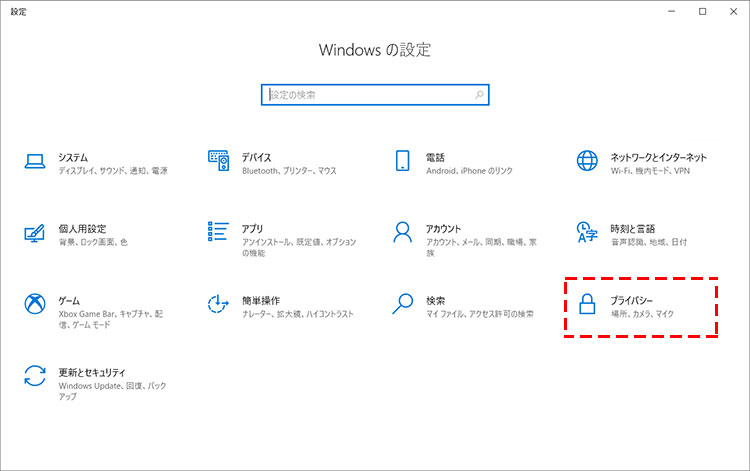Click the text '背景、ロック画面、色'

[93, 242]
